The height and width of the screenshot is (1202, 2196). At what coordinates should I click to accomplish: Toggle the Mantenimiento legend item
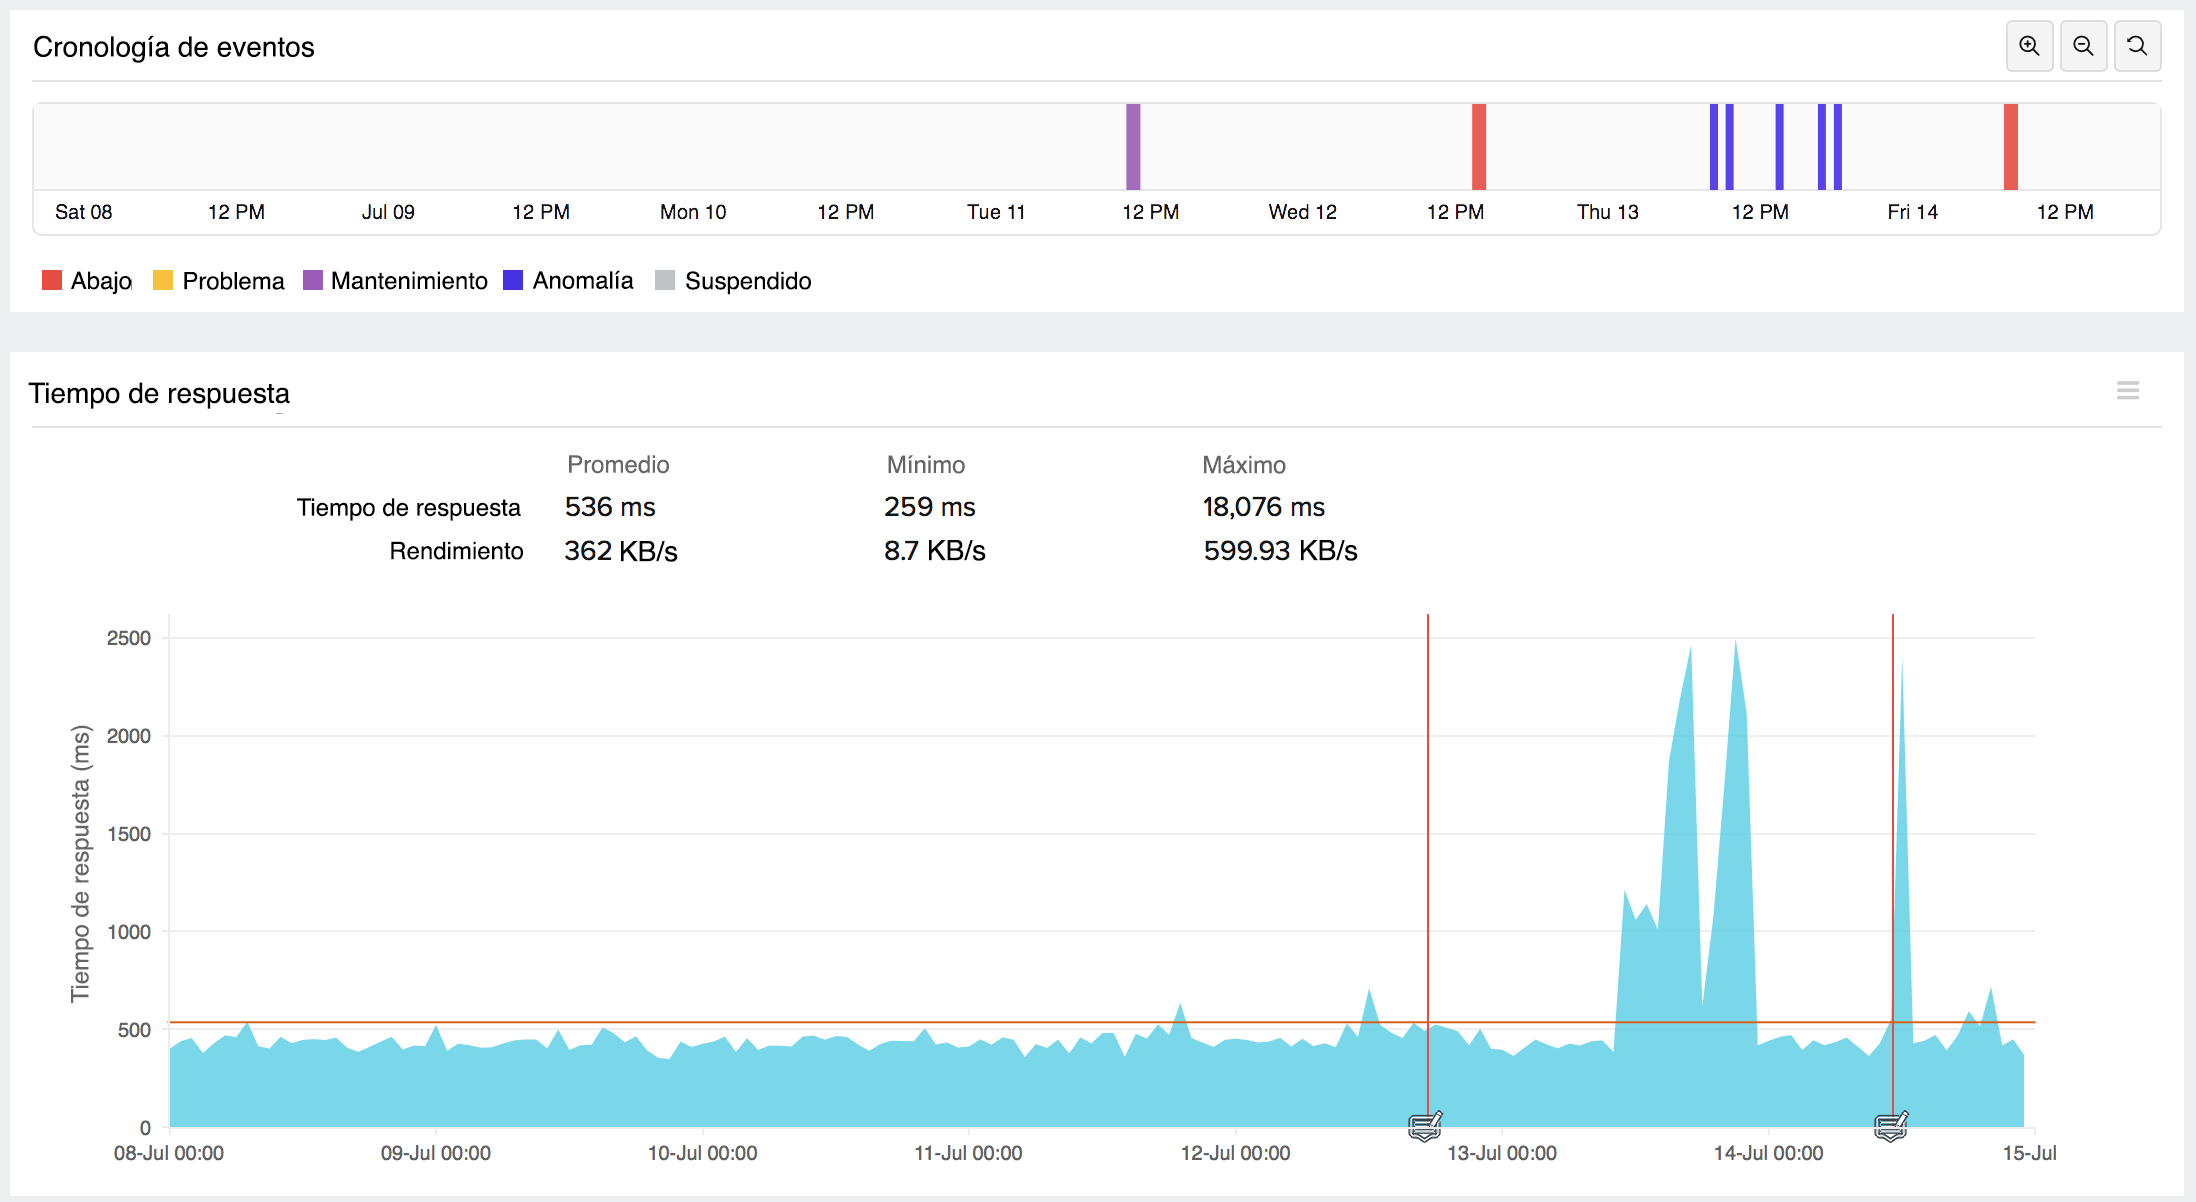point(396,281)
